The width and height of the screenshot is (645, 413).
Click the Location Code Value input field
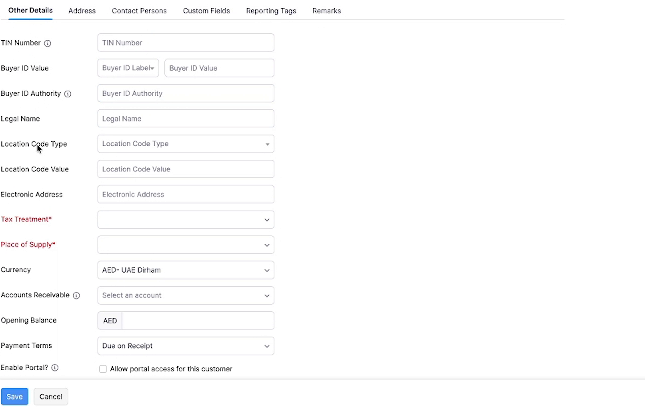pyautogui.click(x=186, y=169)
